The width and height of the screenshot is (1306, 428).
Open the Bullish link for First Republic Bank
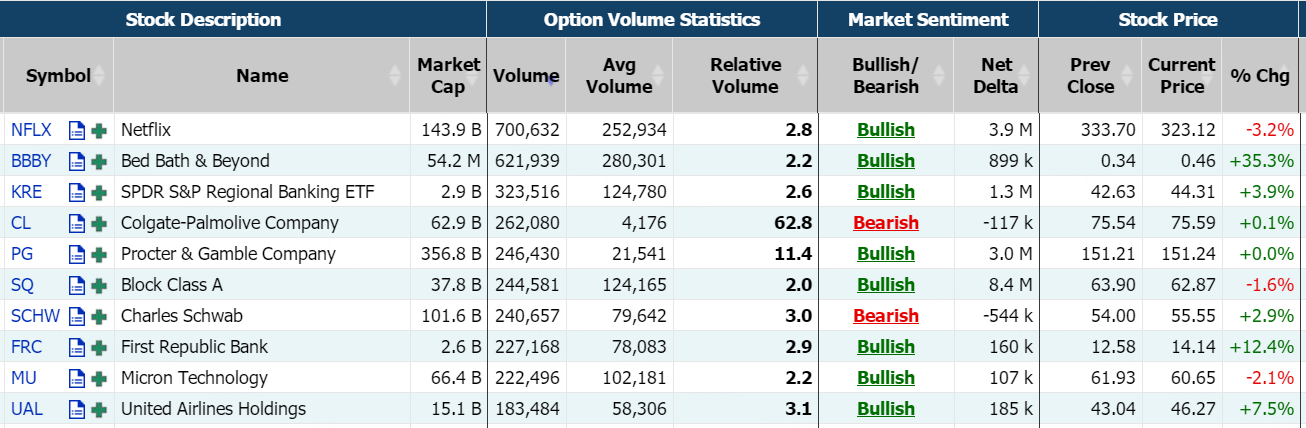[885, 347]
